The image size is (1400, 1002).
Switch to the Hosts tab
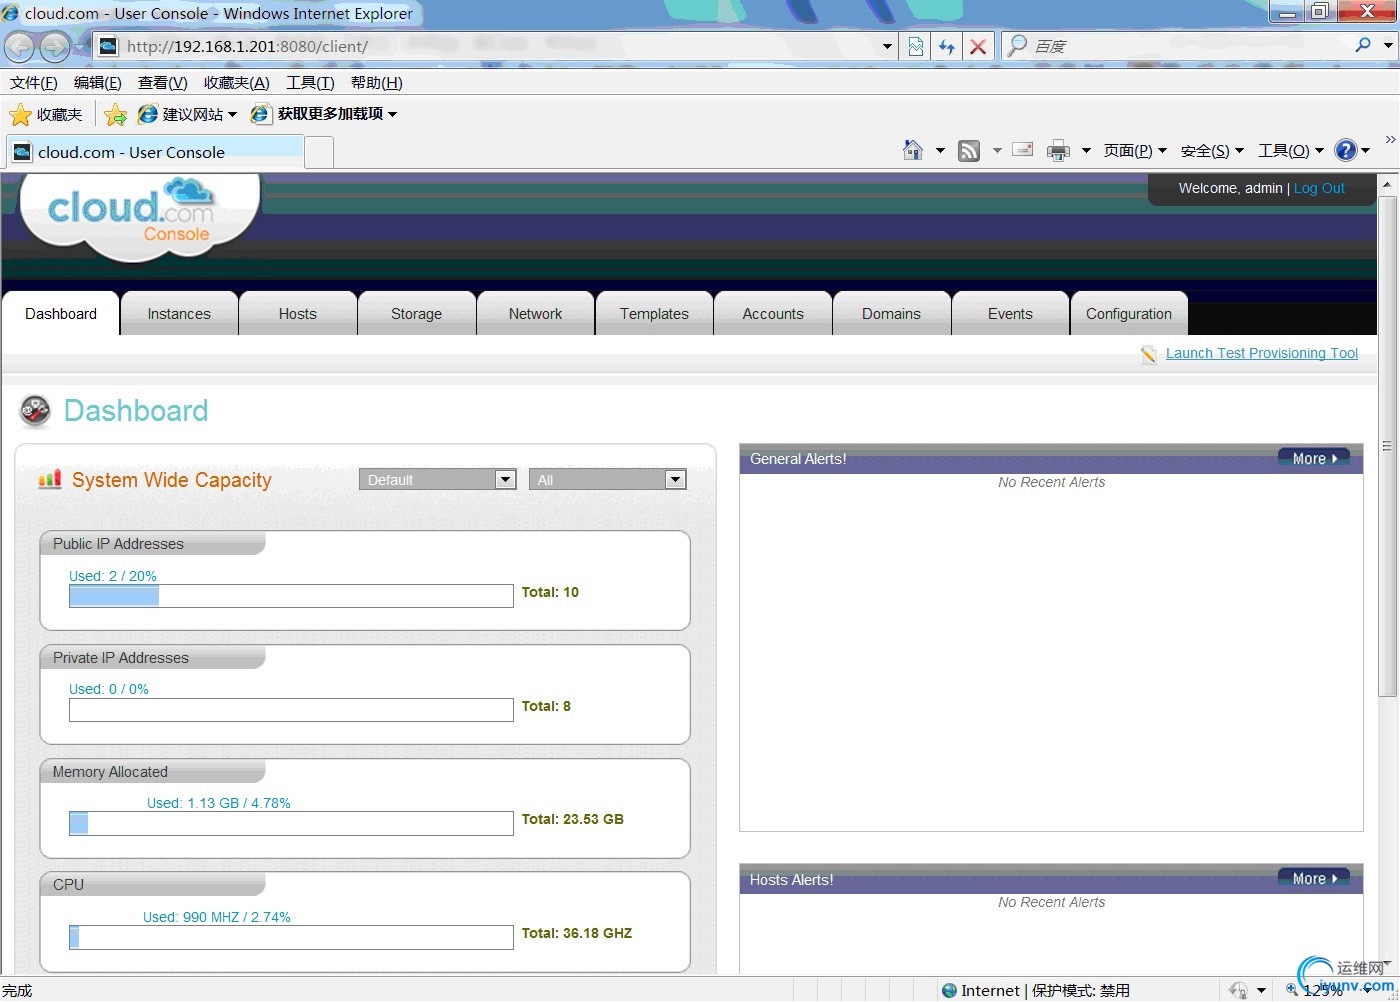298,314
